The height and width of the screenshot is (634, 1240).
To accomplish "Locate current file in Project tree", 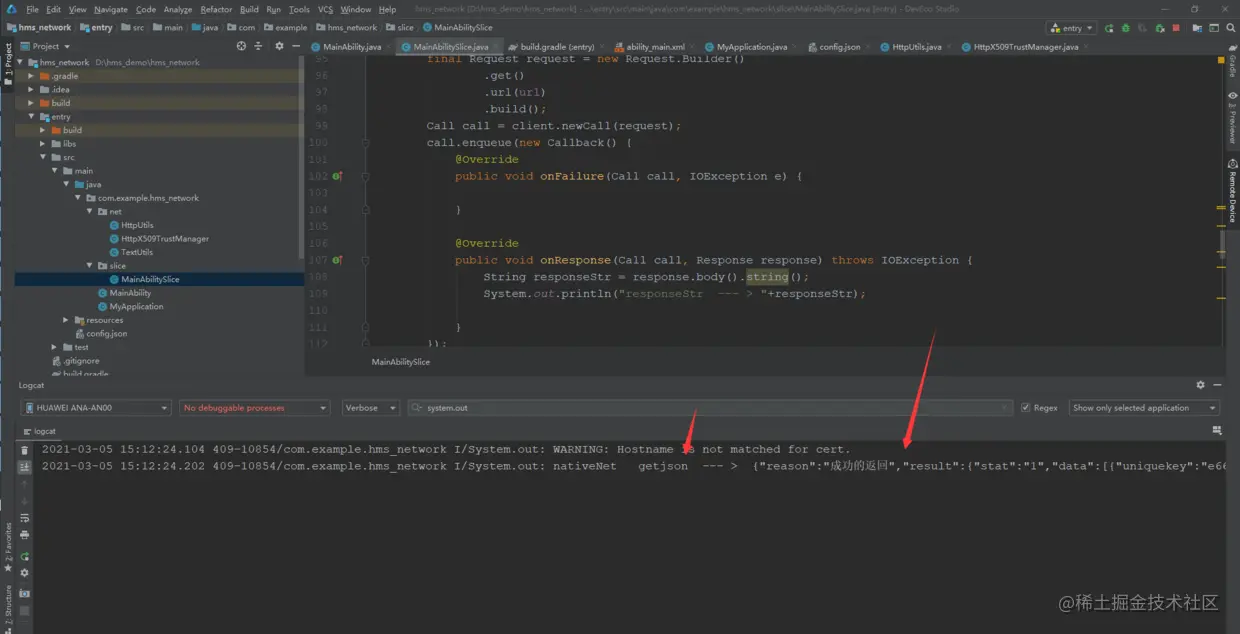I will [241, 46].
